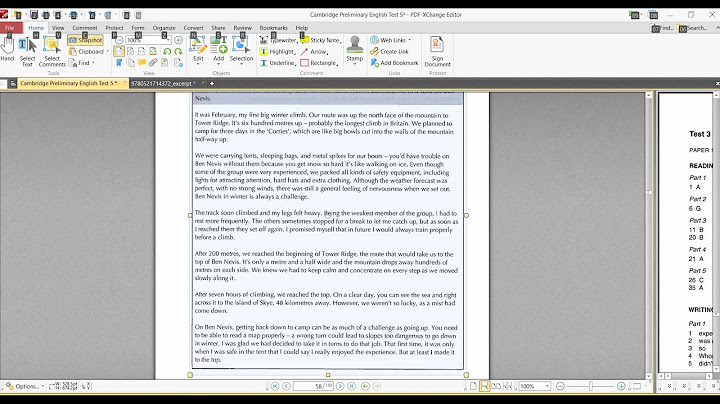Click the zoom in plus icon in ribbon
This screenshot has height=404, width=720.
pyautogui.click(x=179, y=40)
